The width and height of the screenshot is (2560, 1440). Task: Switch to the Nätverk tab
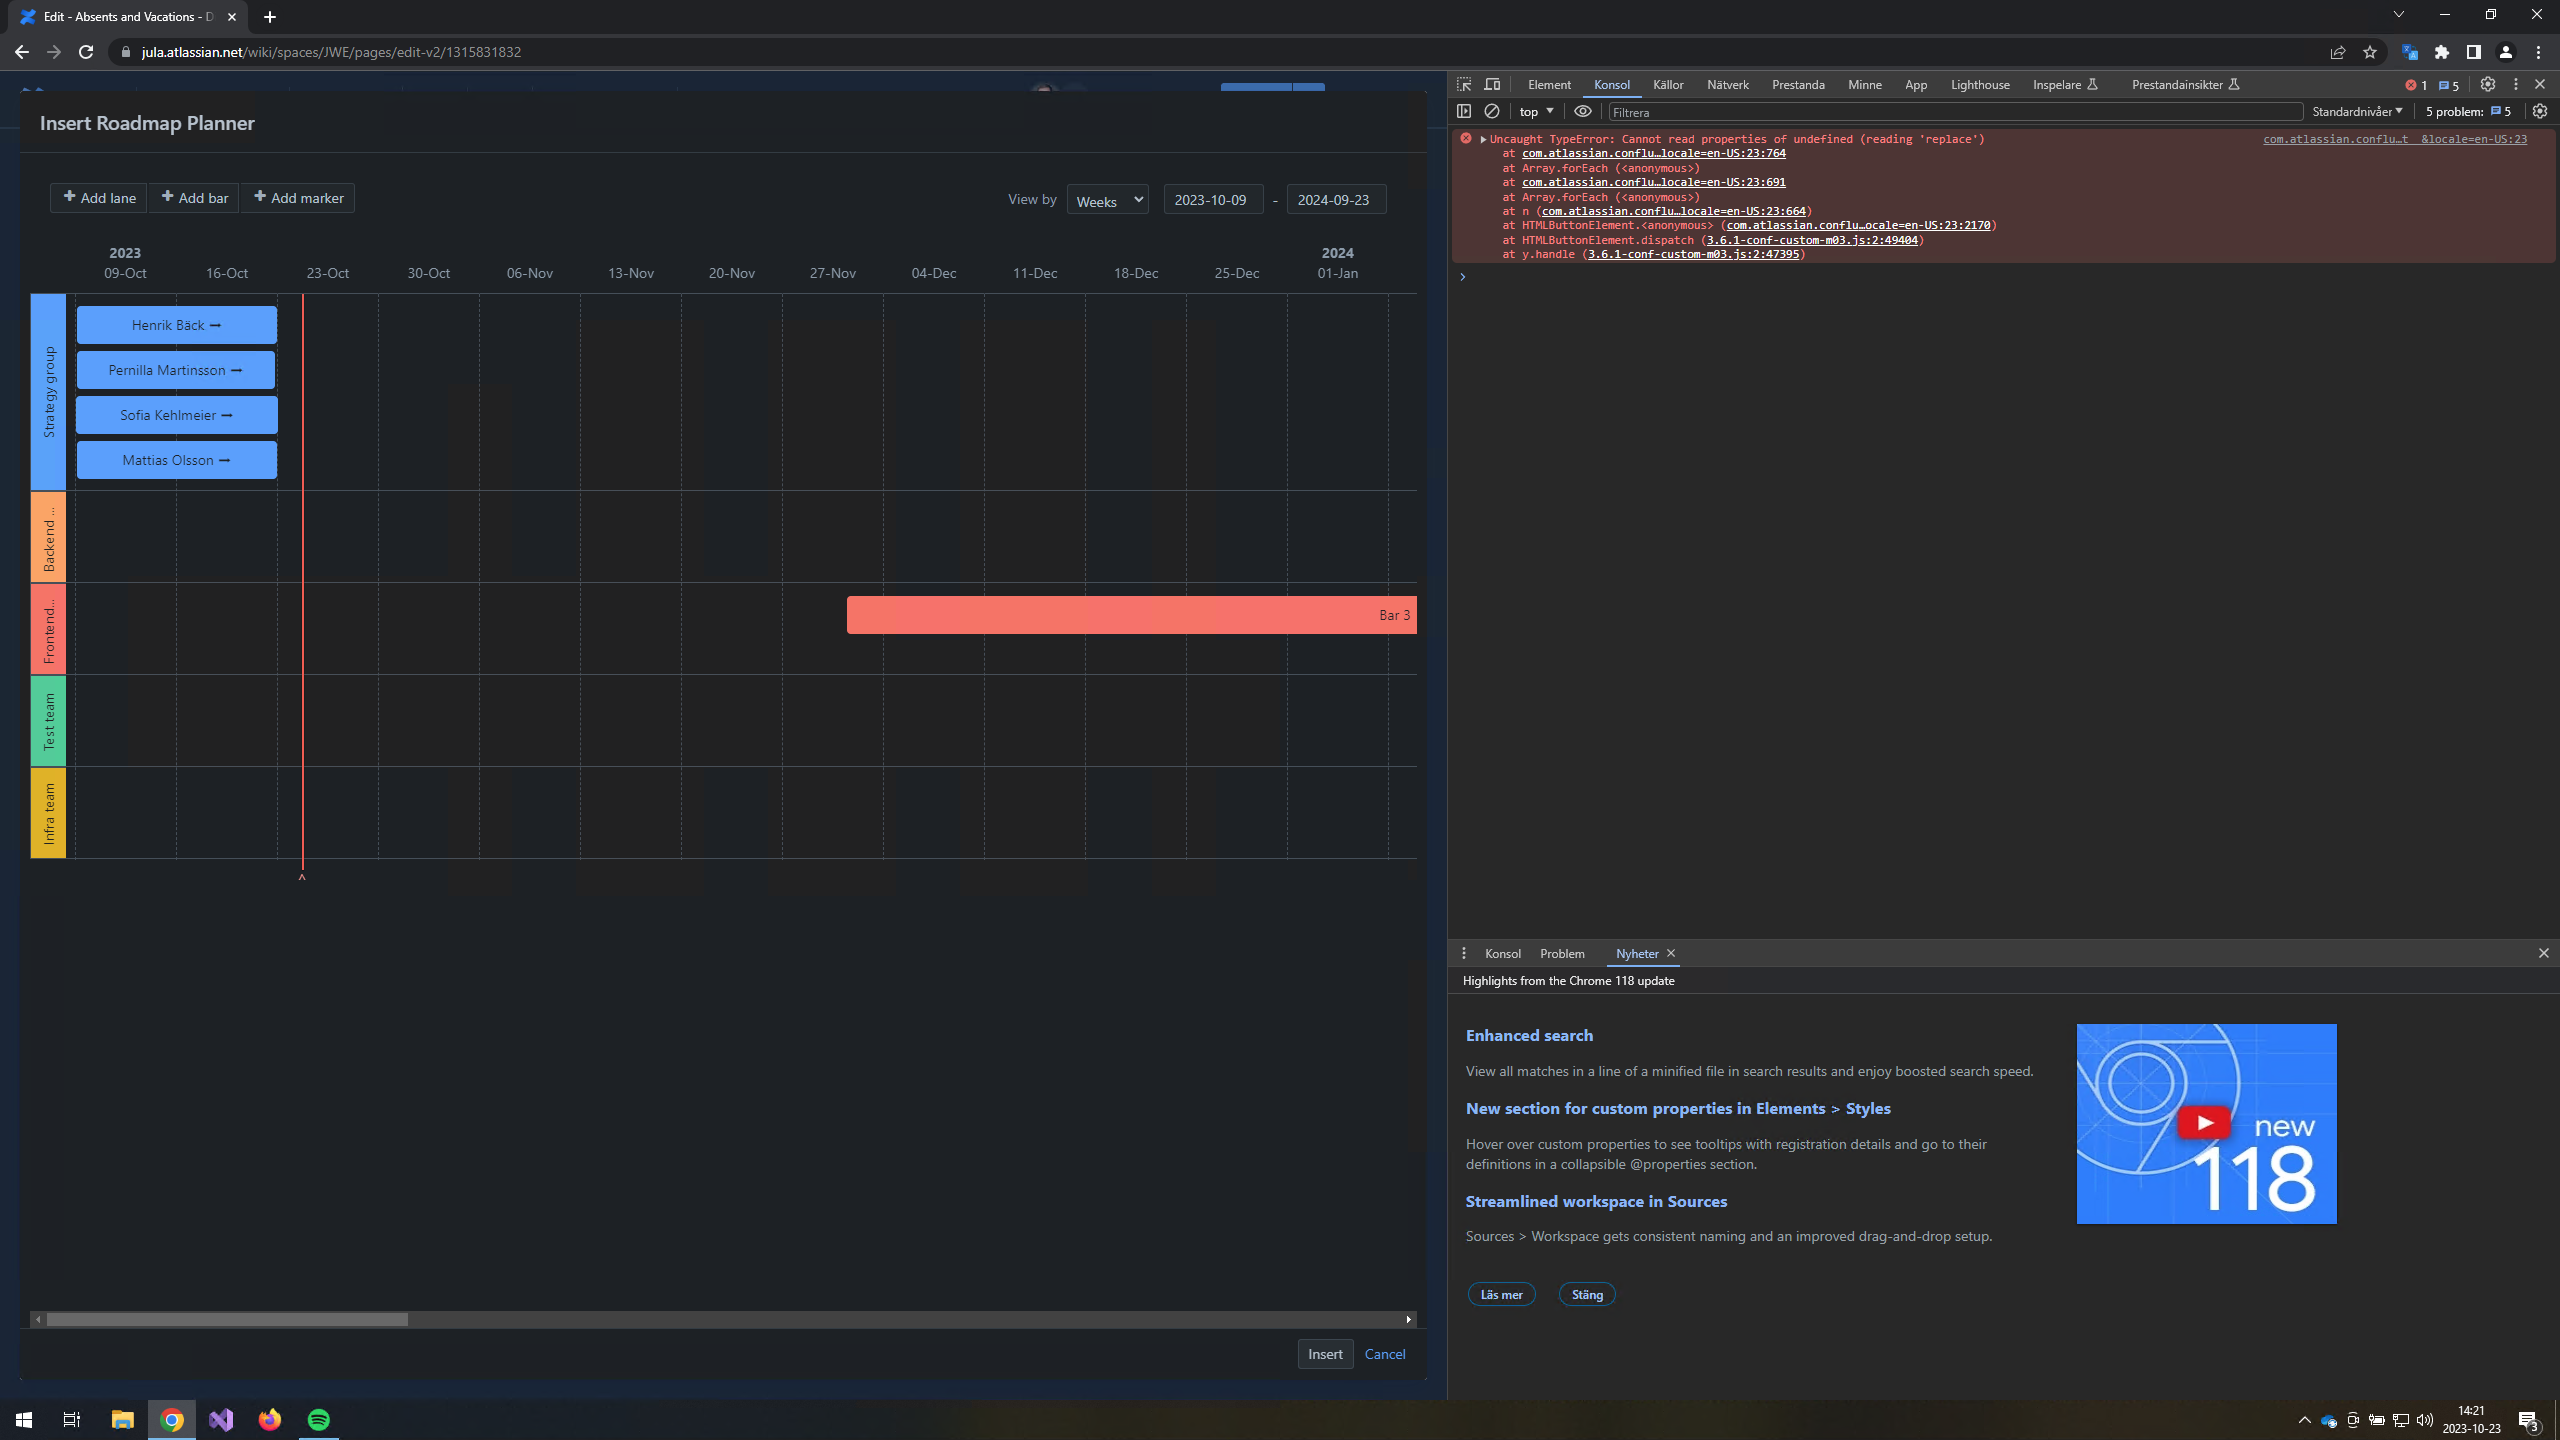tap(1728, 85)
